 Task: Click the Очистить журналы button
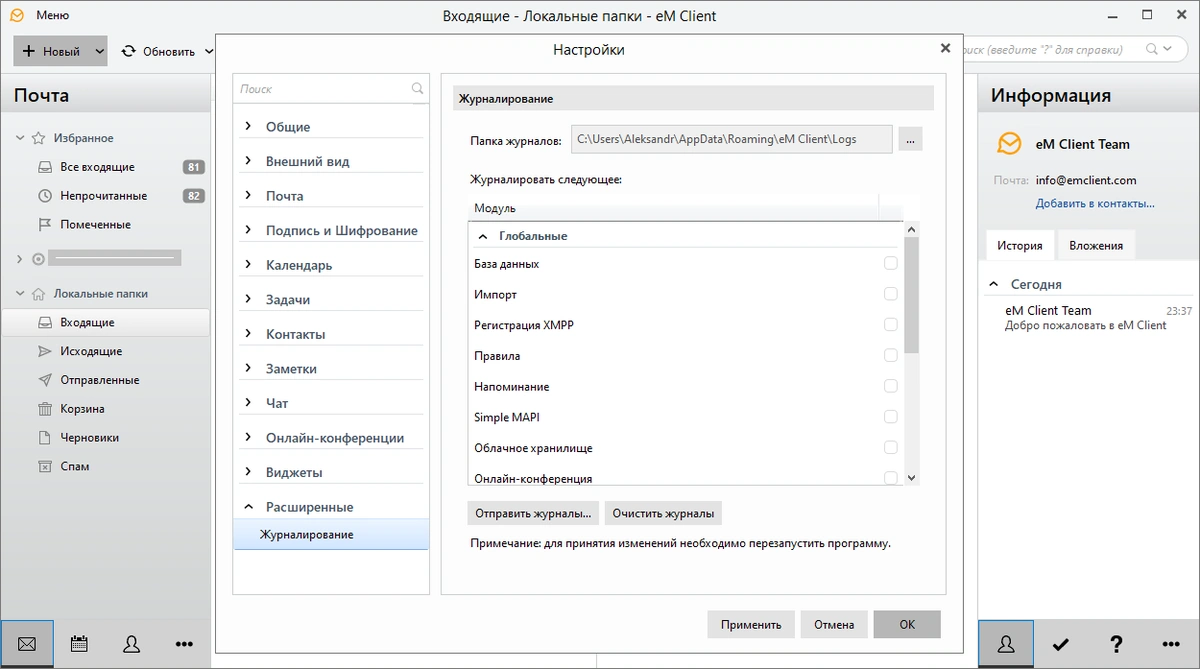point(663,513)
